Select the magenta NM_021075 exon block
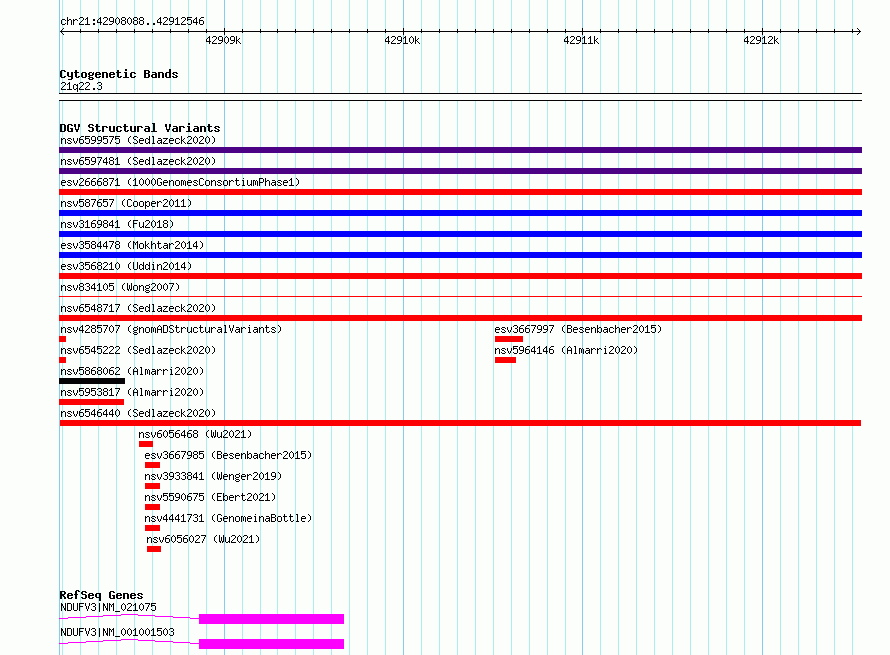 271,619
